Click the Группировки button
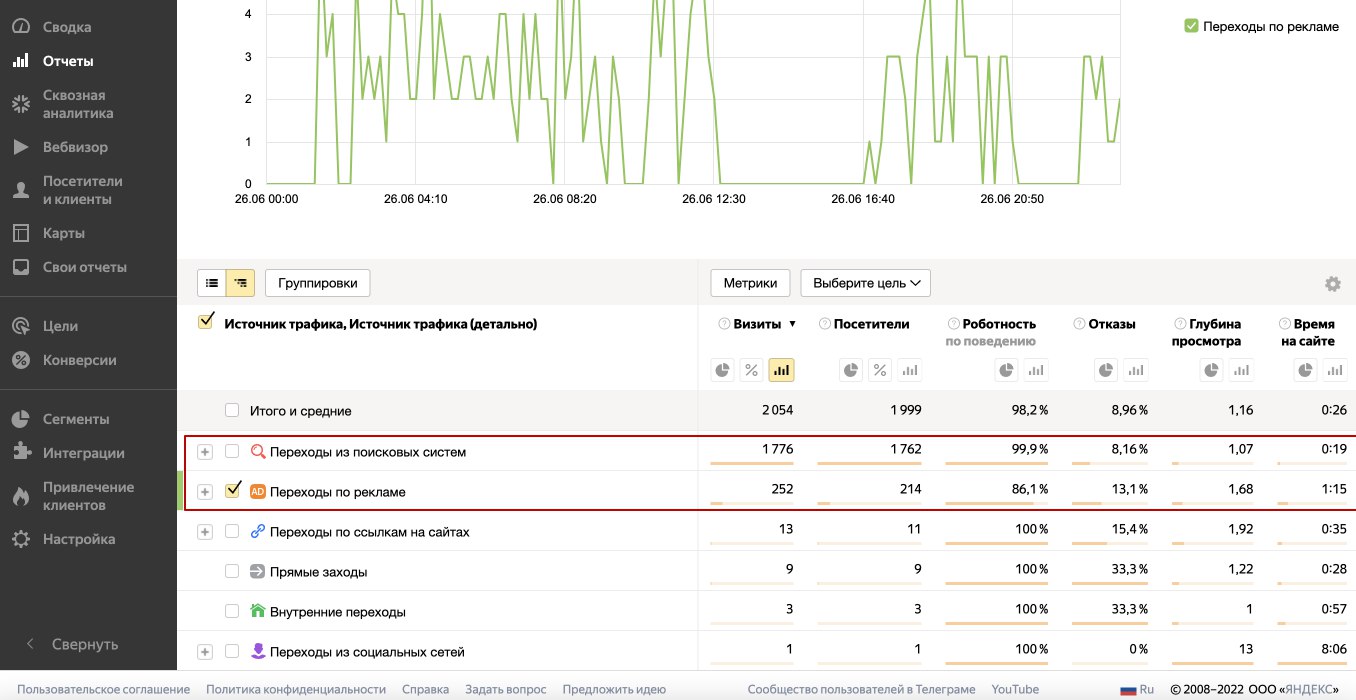This screenshot has width=1356, height=700. point(317,283)
